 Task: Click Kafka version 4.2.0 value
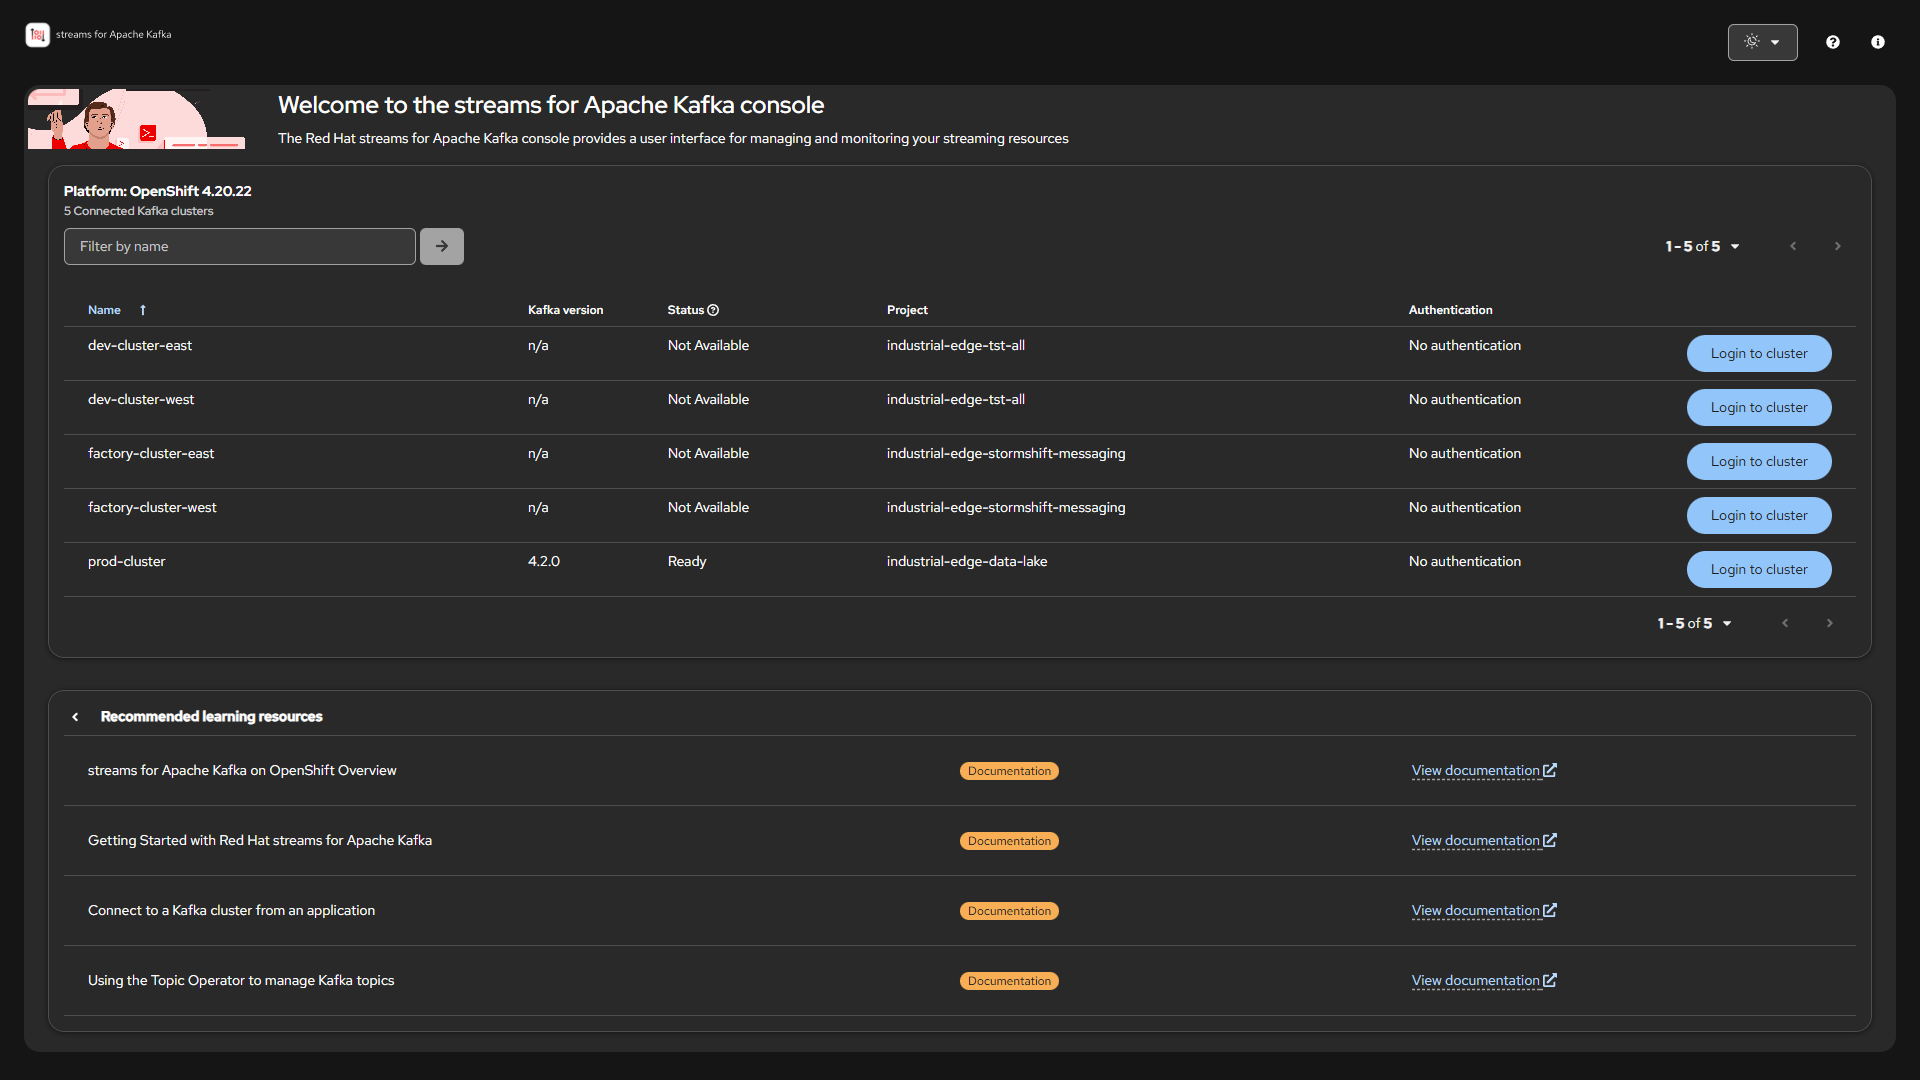point(544,561)
